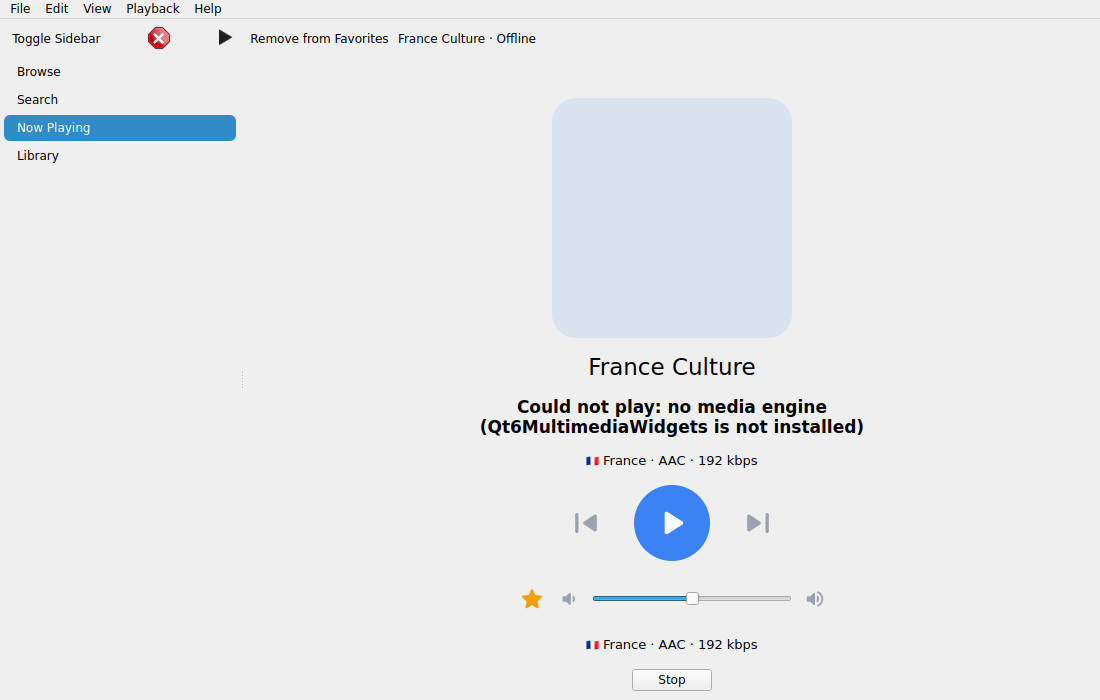This screenshot has height=700, width=1100.
Task: Open the Help menu
Action: click(208, 8)
